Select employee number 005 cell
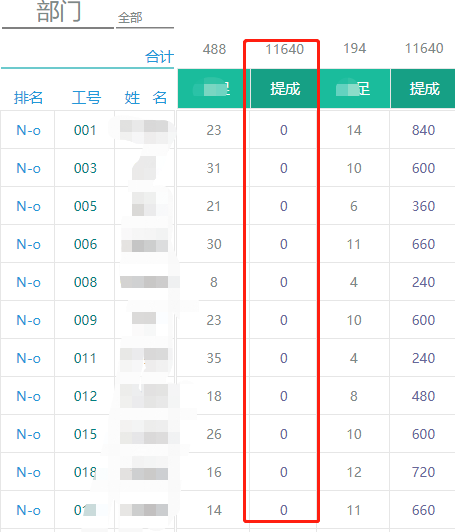Viewport: 455px width, 532px height. pos(85,206)
